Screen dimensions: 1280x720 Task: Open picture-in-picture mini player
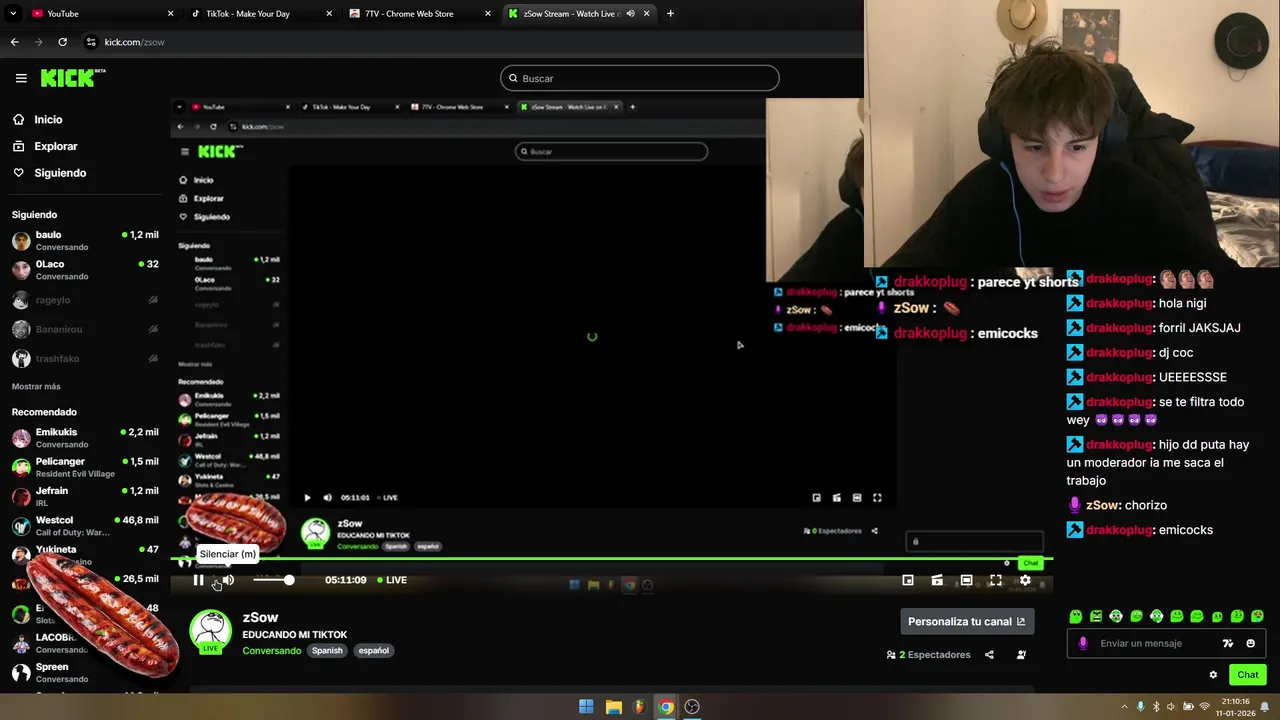point(908,580)
